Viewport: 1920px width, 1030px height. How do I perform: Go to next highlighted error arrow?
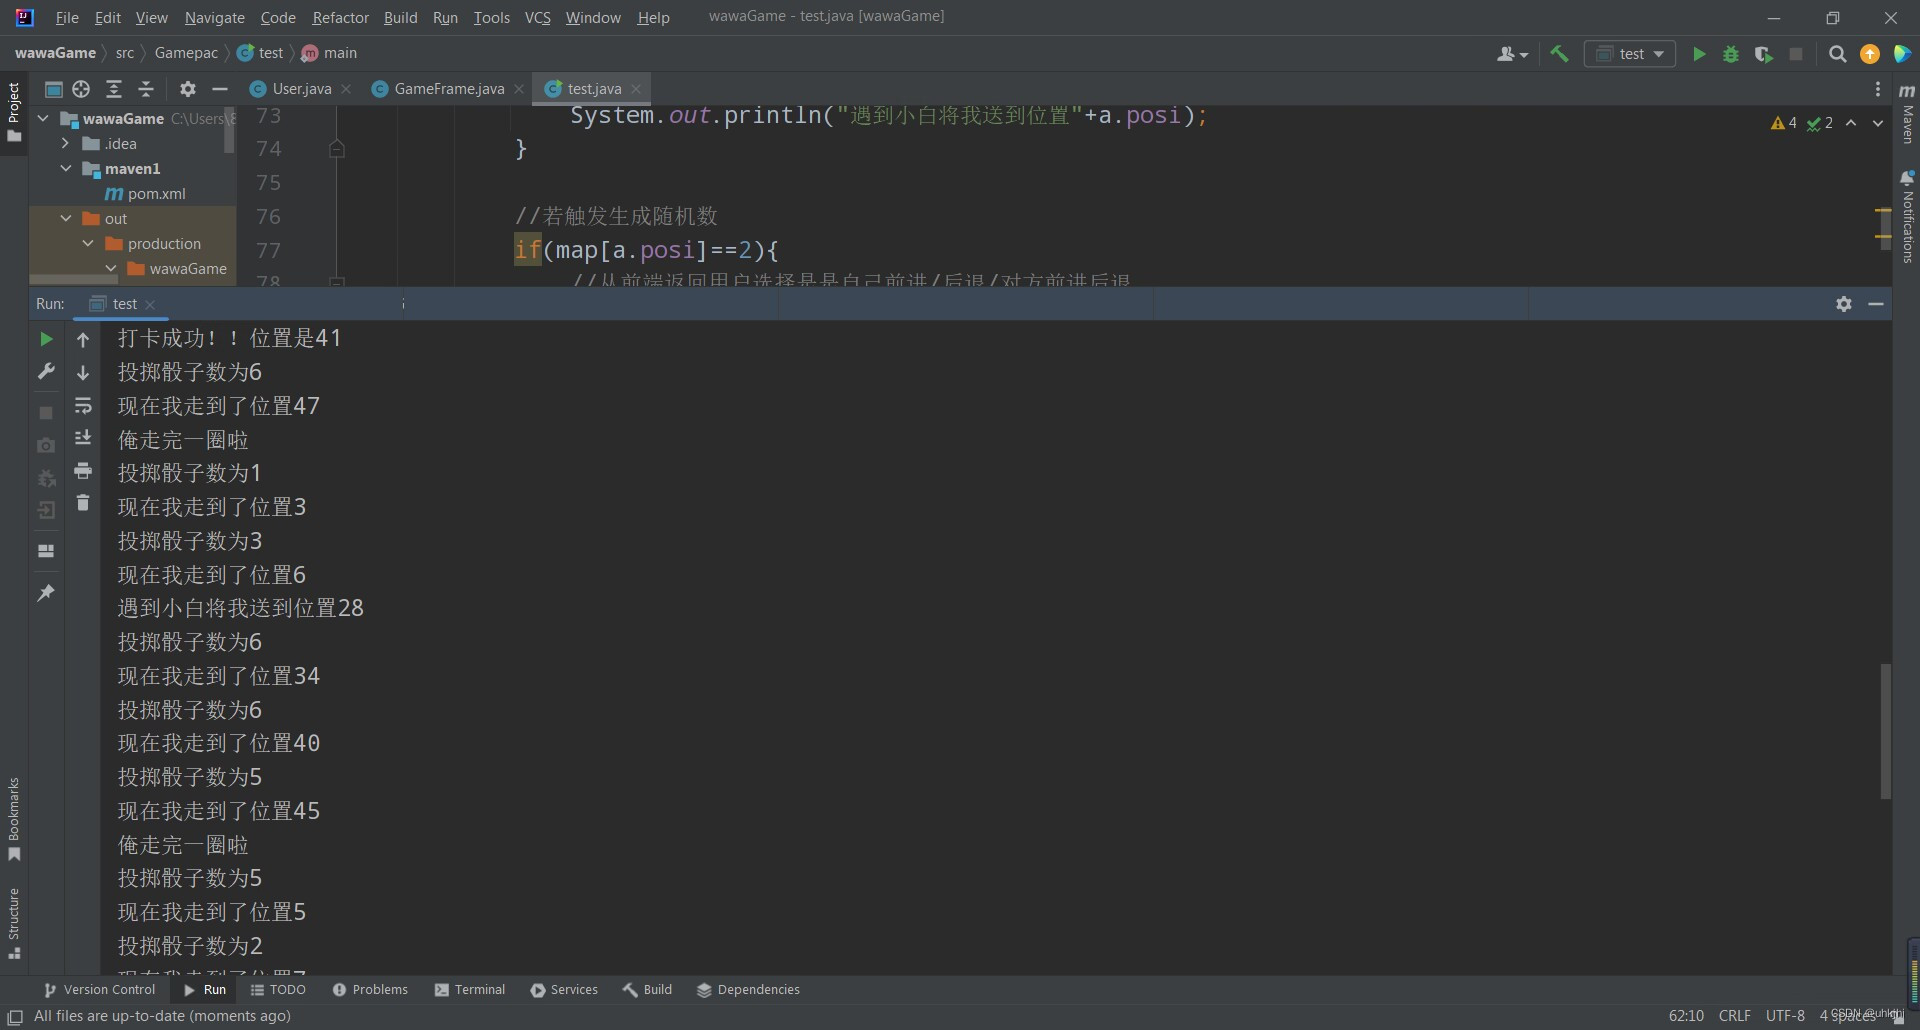[1878, 123]
